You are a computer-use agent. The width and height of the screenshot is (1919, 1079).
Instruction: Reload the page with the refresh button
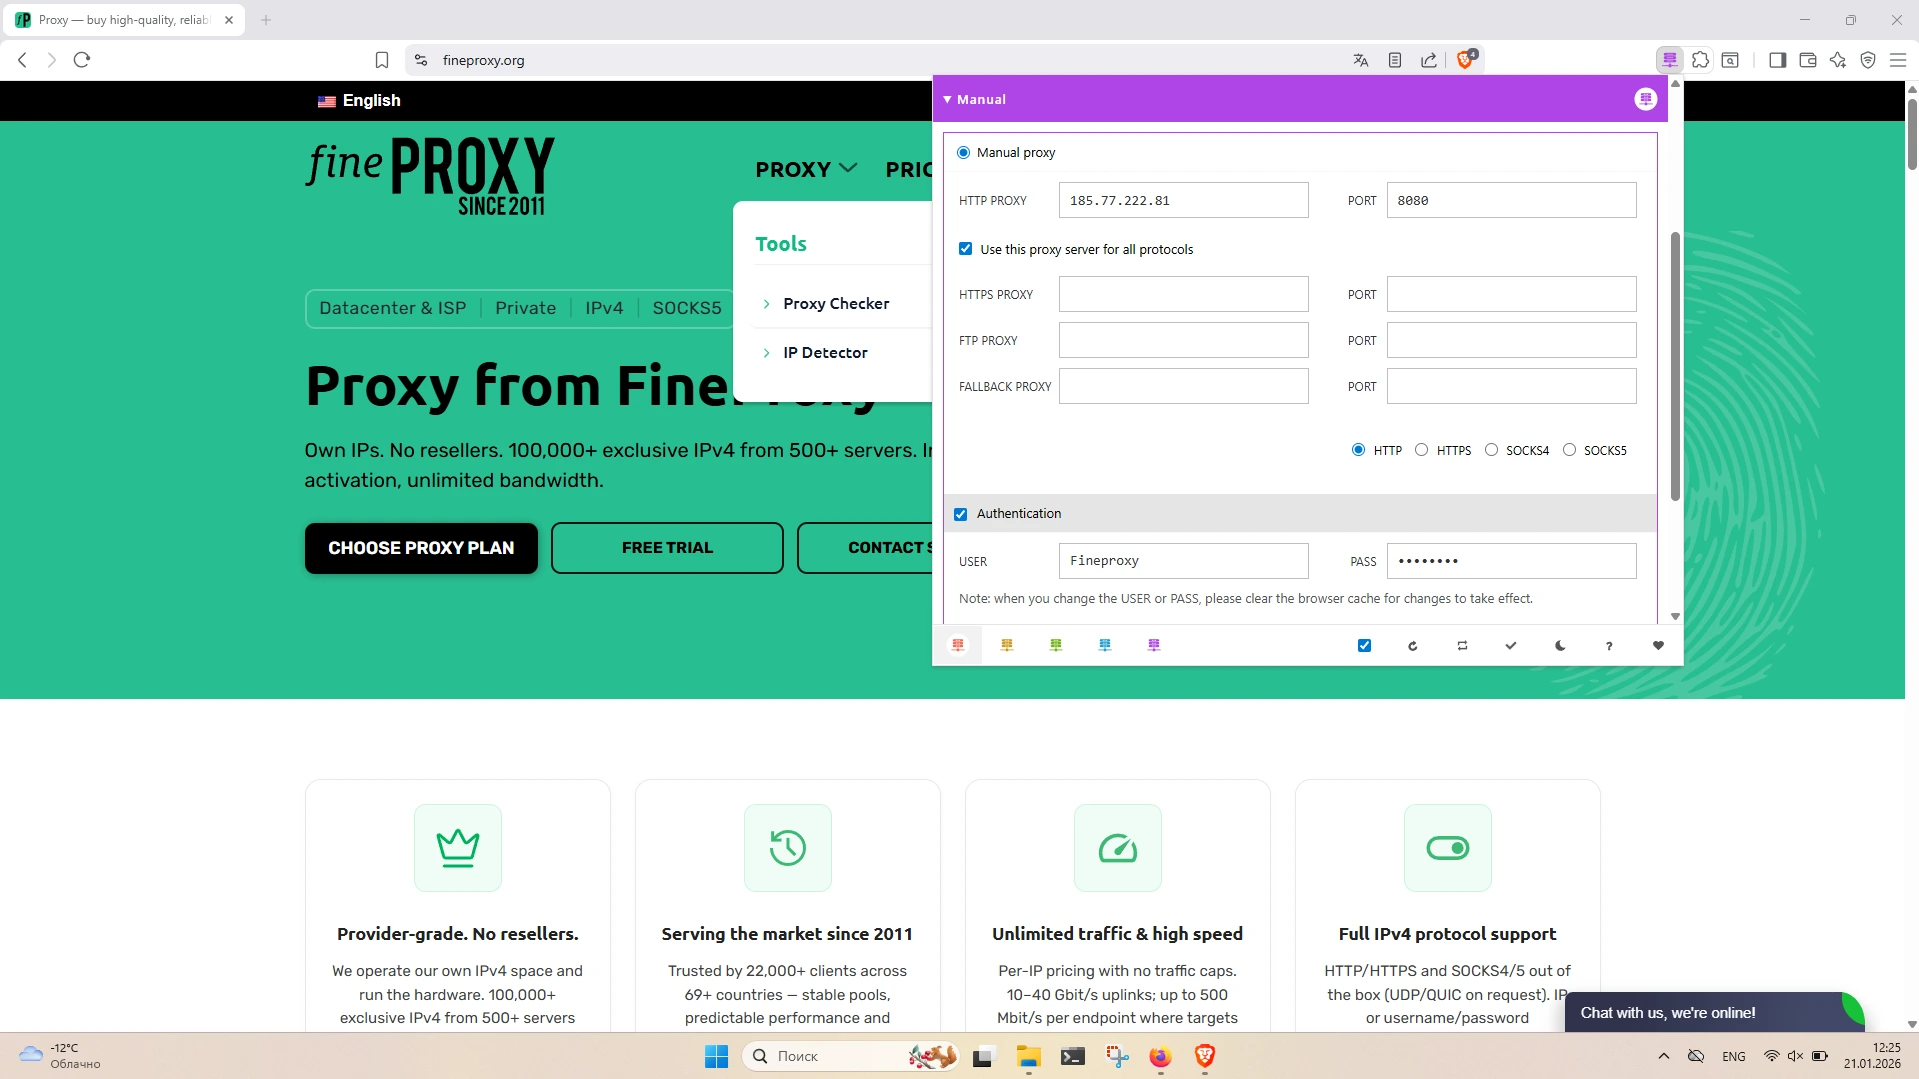pos(82,60)
